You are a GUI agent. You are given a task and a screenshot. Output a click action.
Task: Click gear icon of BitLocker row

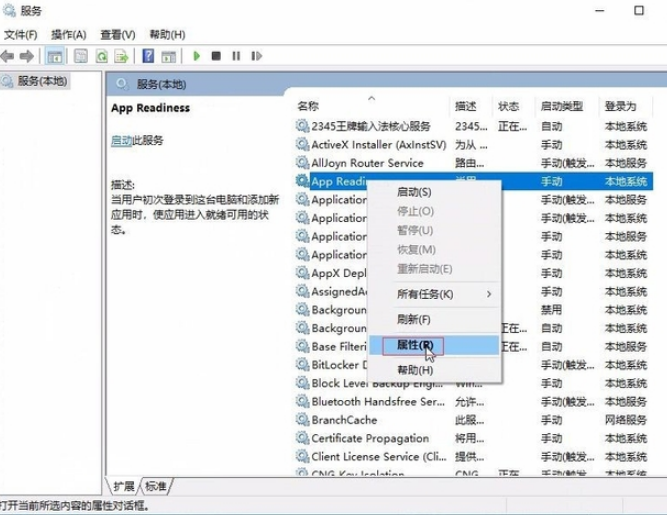point(302,364)
